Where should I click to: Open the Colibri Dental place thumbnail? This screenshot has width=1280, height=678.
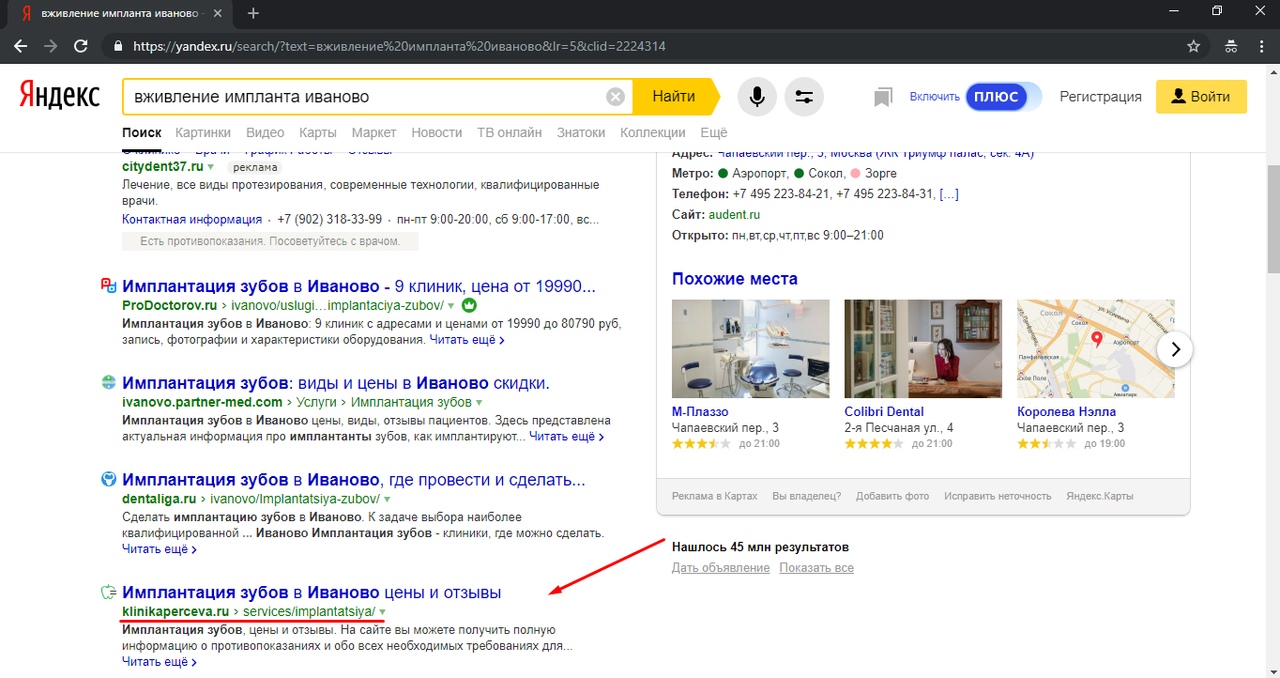tap(923, 349)
